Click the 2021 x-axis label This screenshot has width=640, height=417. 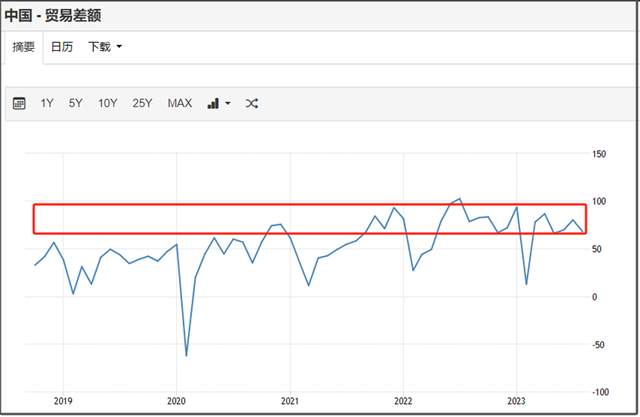(x=289, y=399)
